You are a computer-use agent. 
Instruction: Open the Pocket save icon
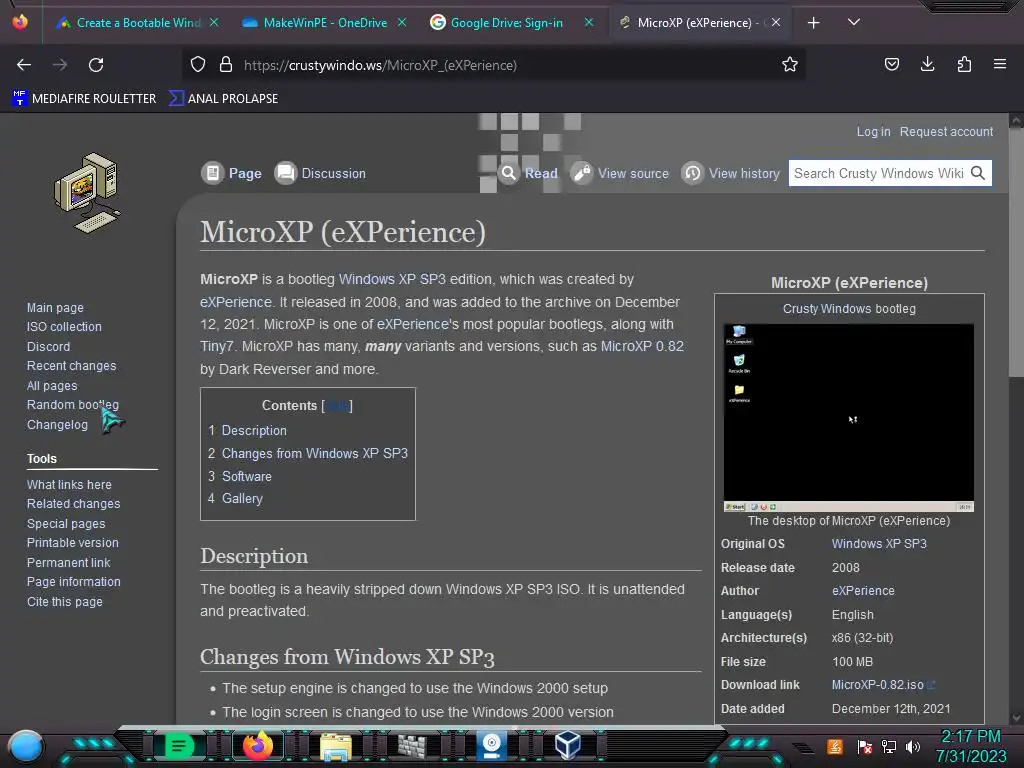coord(891,64)
